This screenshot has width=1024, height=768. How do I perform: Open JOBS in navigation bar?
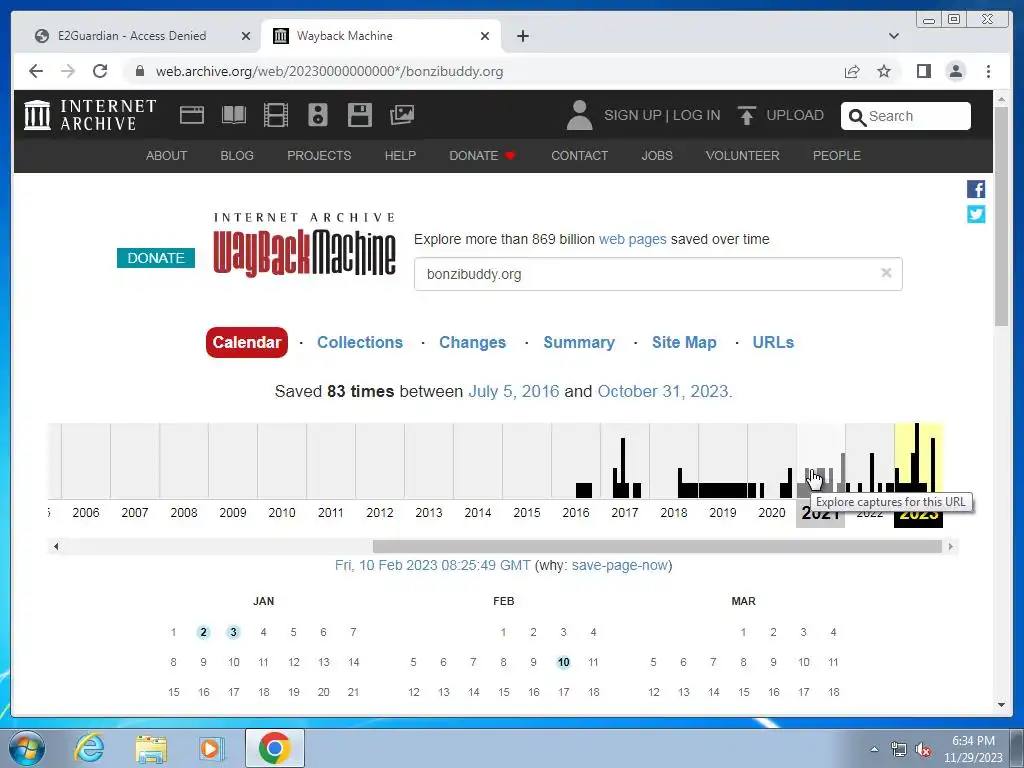coord(657,155)
